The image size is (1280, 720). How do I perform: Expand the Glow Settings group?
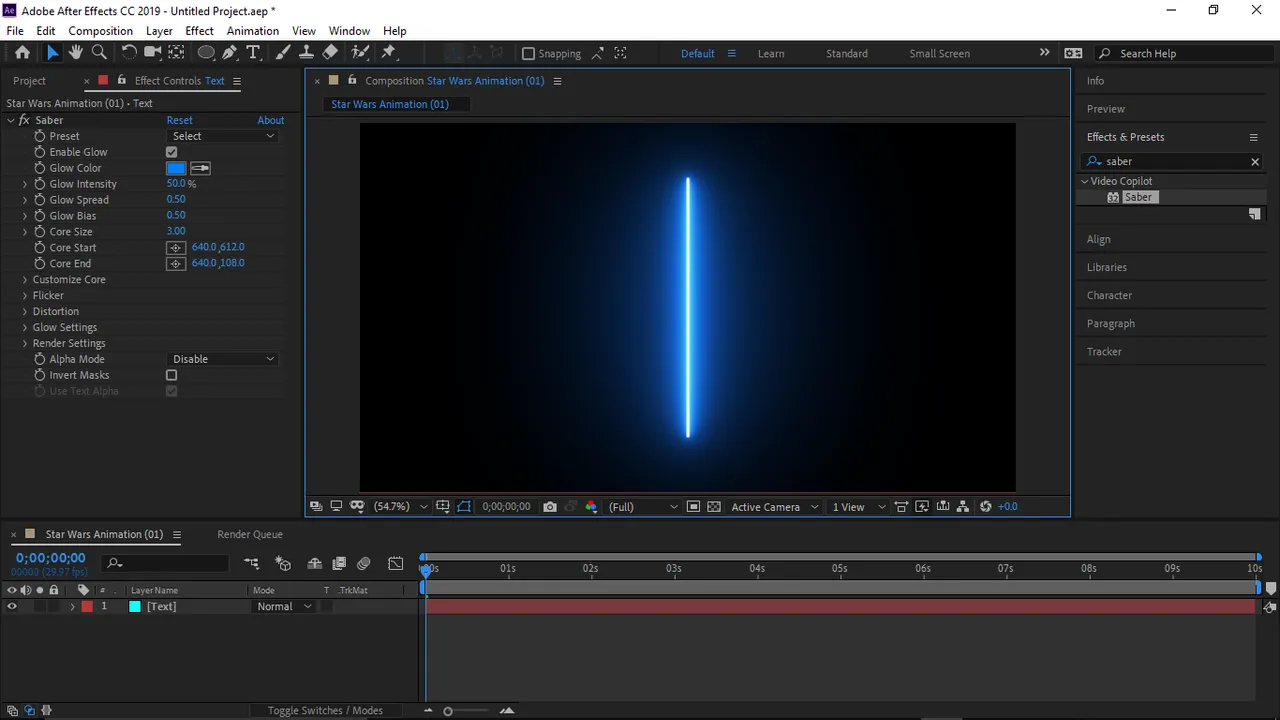pyautogui.click(x=25, y=328)
